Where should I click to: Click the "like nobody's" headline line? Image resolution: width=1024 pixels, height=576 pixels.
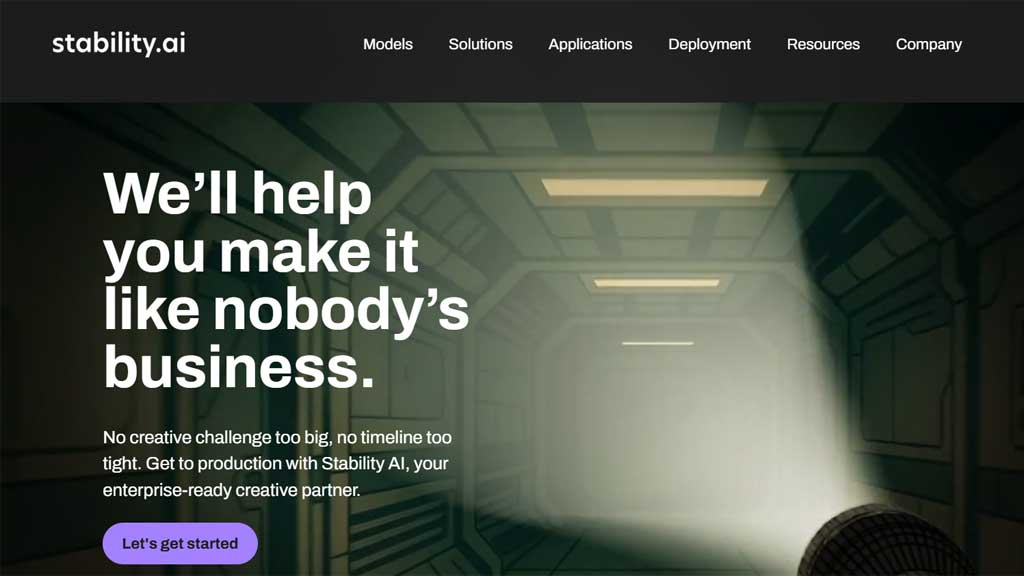click(286, 308)
